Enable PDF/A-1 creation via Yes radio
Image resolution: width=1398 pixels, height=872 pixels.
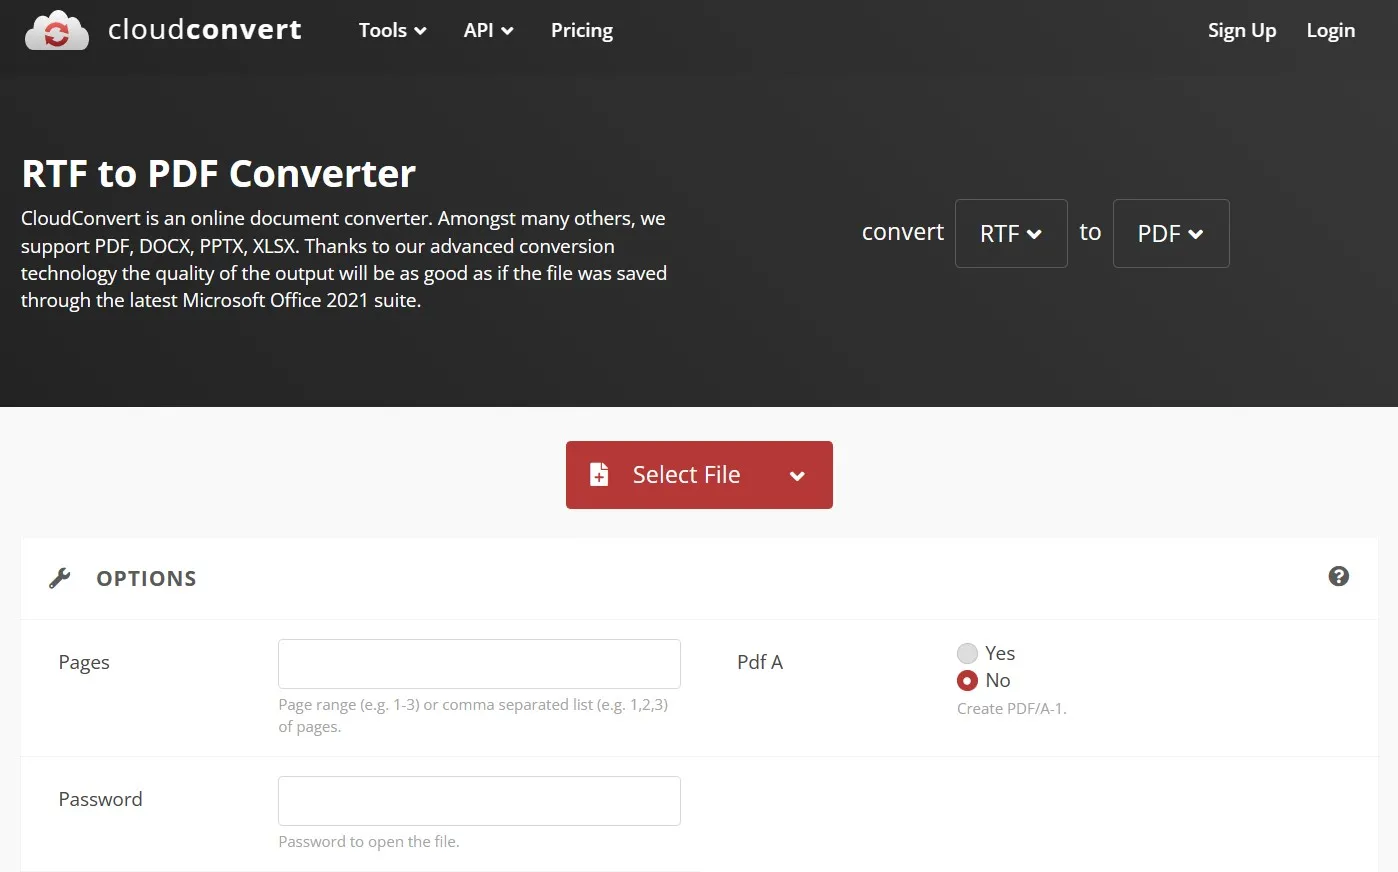point(967,653)
